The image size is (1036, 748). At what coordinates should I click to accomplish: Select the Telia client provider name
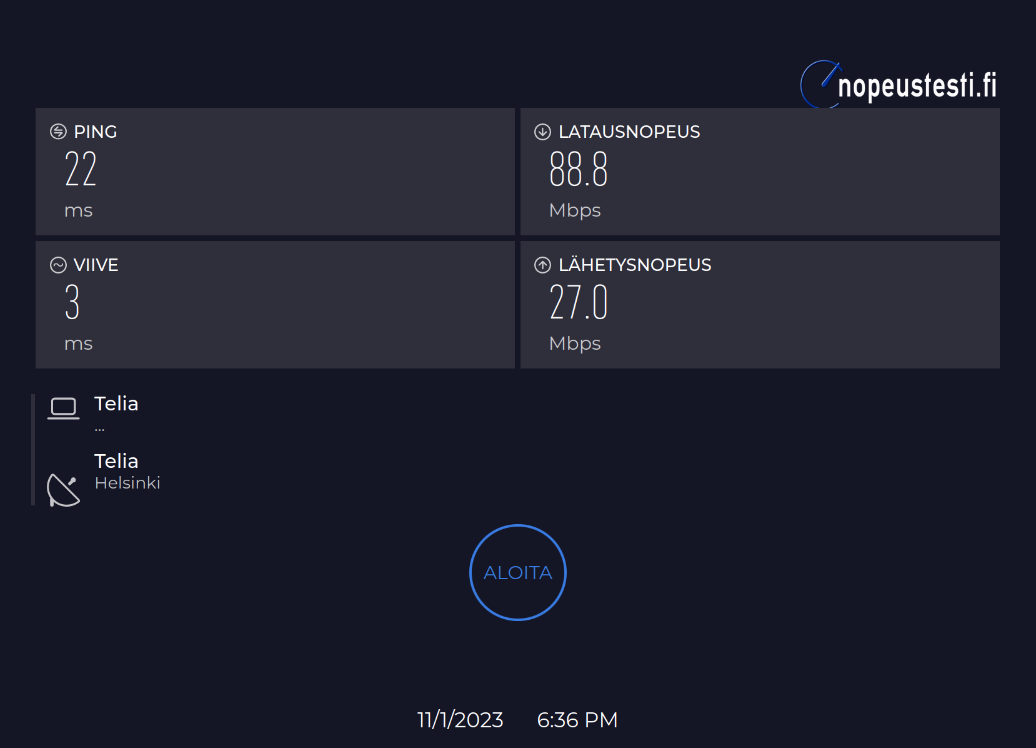pyautogui.click(x=116, y=404)
